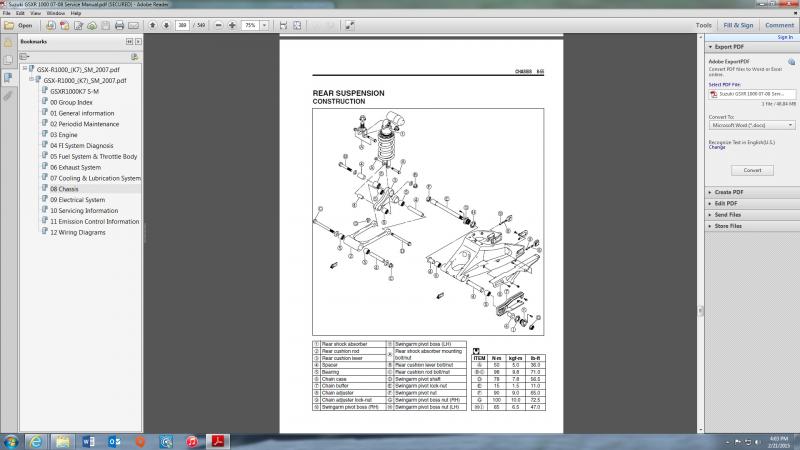
Task: Click the Adobe ExportPDF cloud icon
Action: [x=791, y=62]
